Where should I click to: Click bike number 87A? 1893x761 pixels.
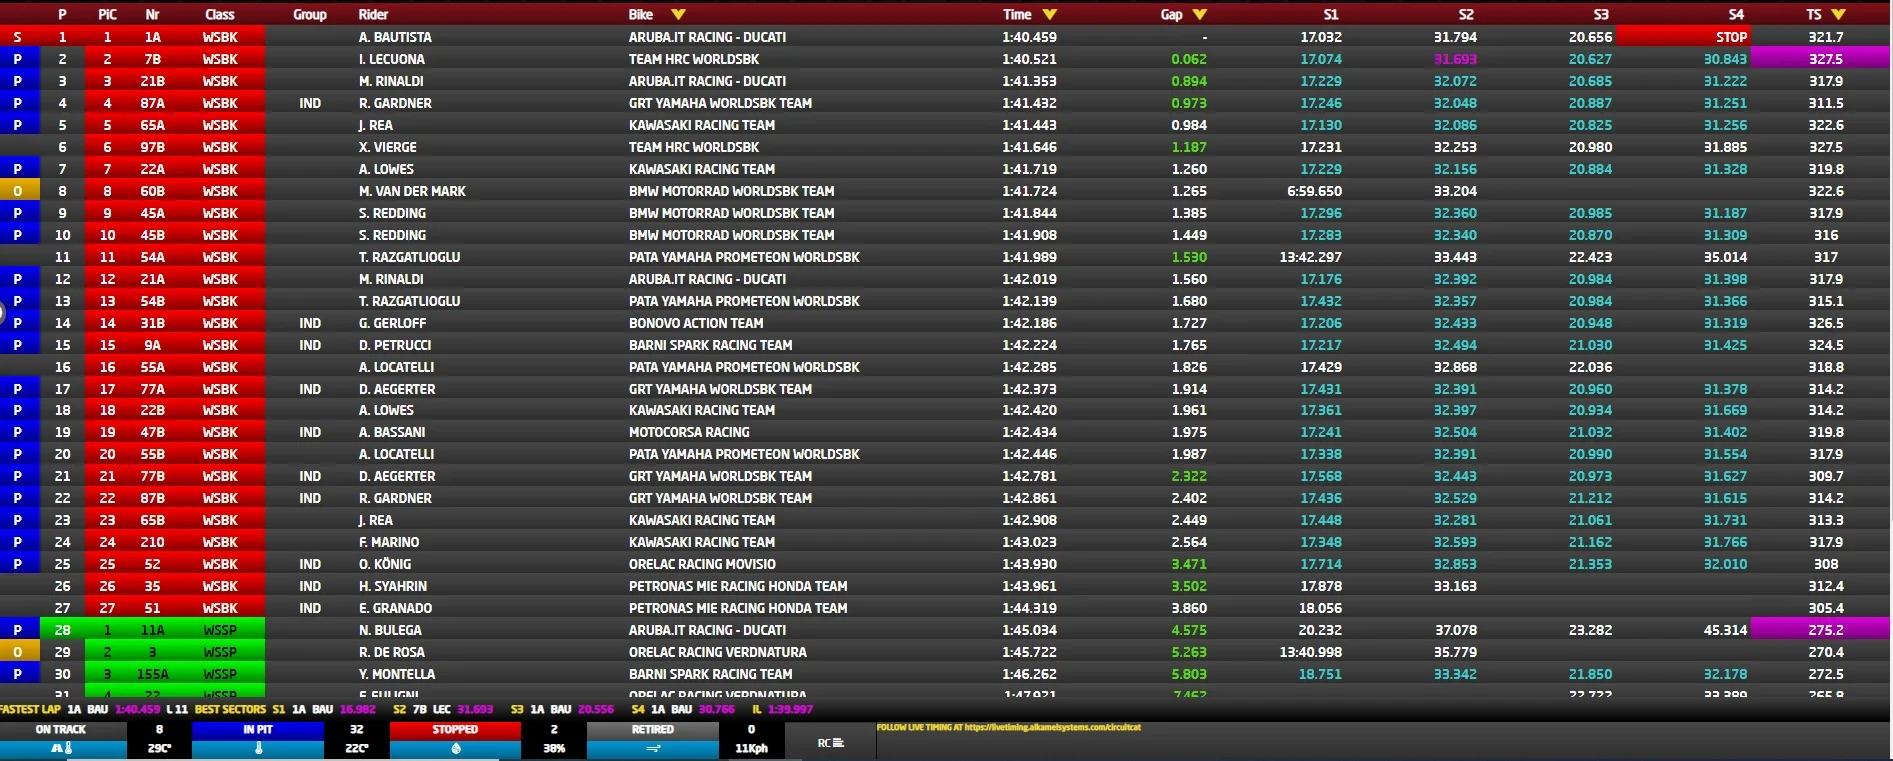pos(152,103)
